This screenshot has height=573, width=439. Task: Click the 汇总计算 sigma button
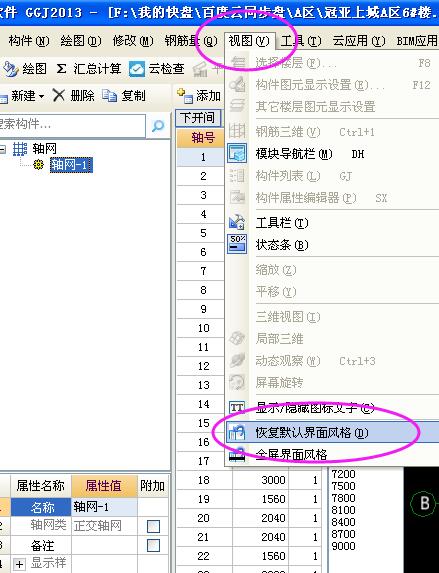pos(88,69)
